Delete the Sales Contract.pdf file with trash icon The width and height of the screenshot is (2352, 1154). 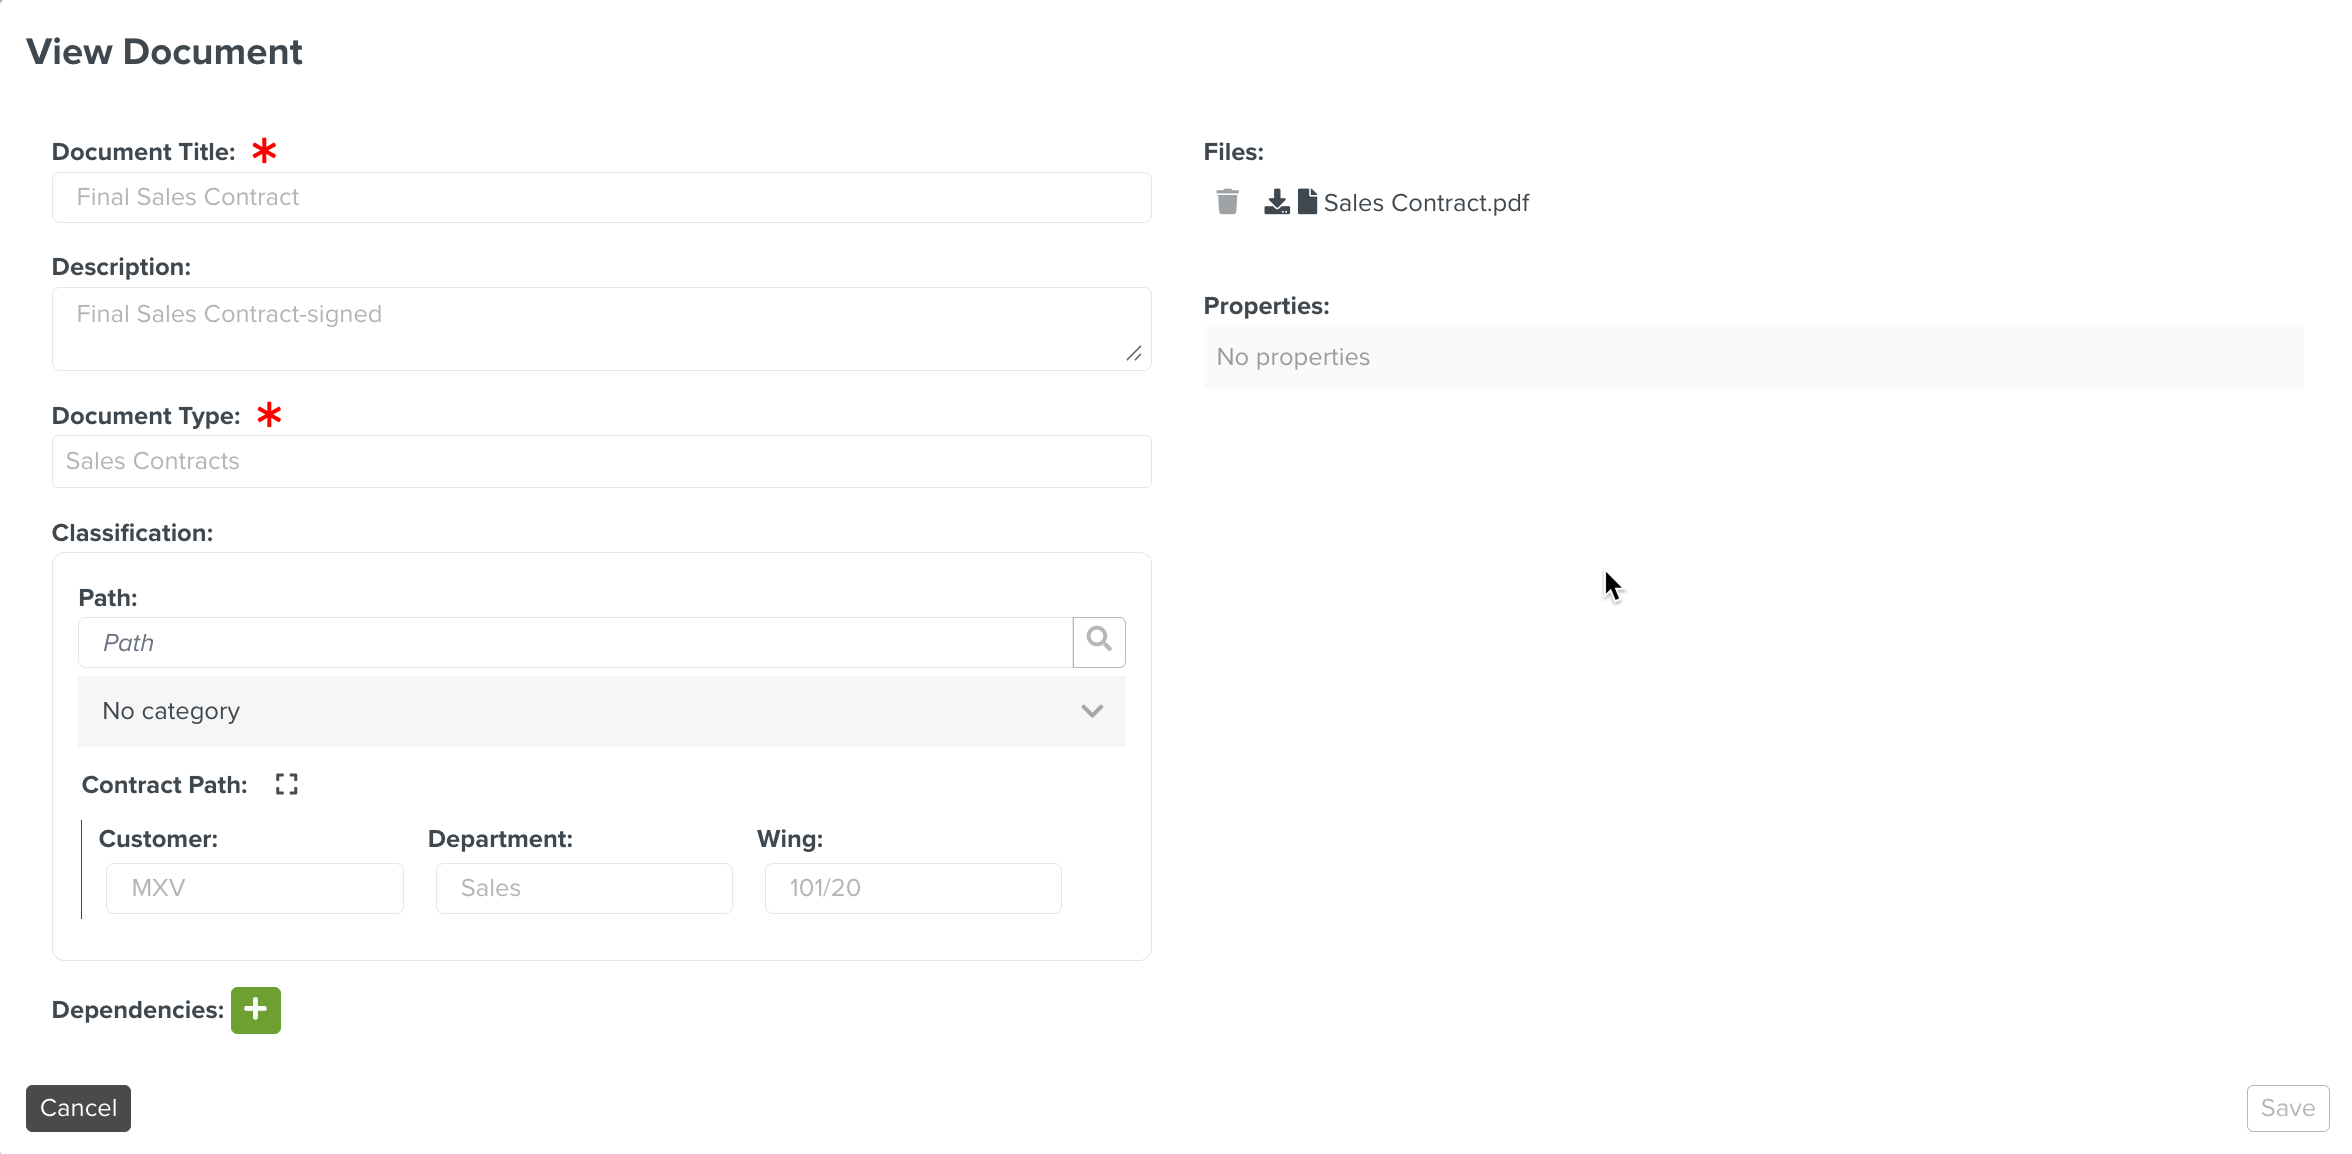click(1227, 202)
